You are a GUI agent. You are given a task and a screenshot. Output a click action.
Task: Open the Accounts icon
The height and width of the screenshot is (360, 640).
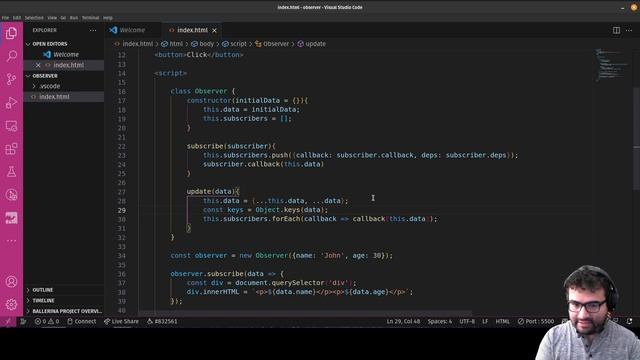(x=11, y=282)
